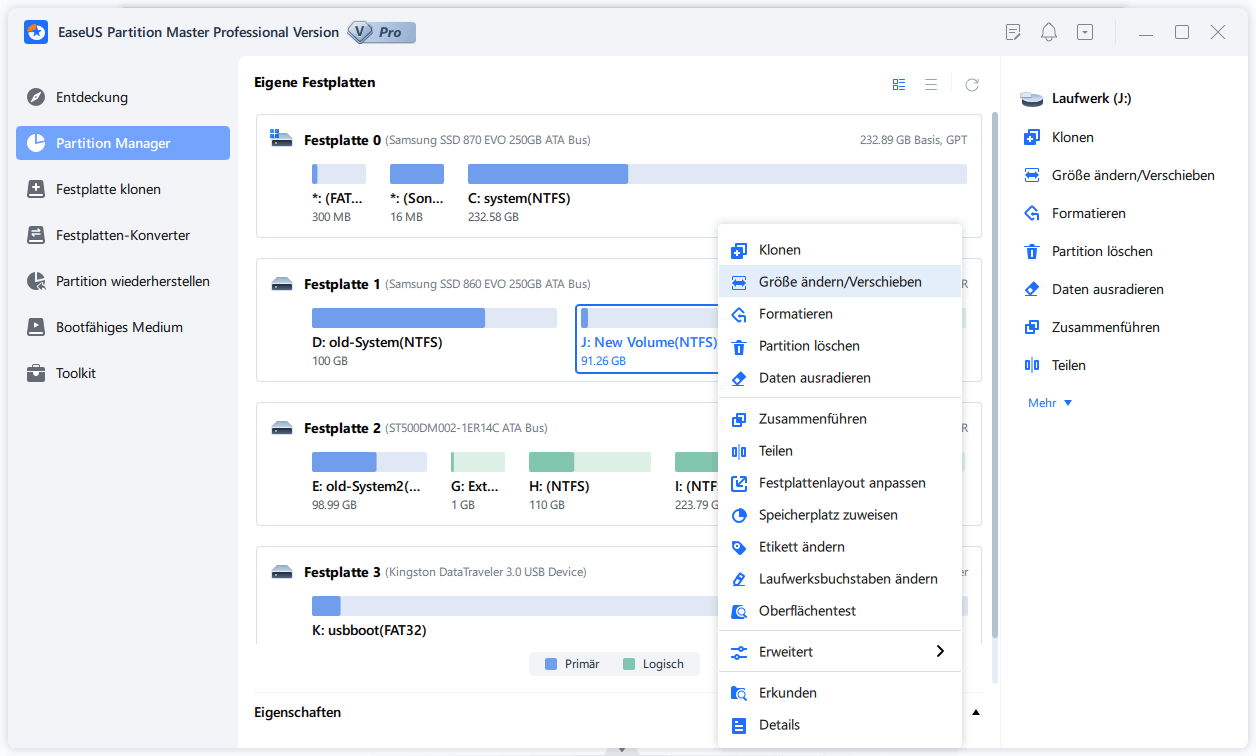Click the Primär legend color swatch
The image size is (1256, 756).
(x=550, y=664)
